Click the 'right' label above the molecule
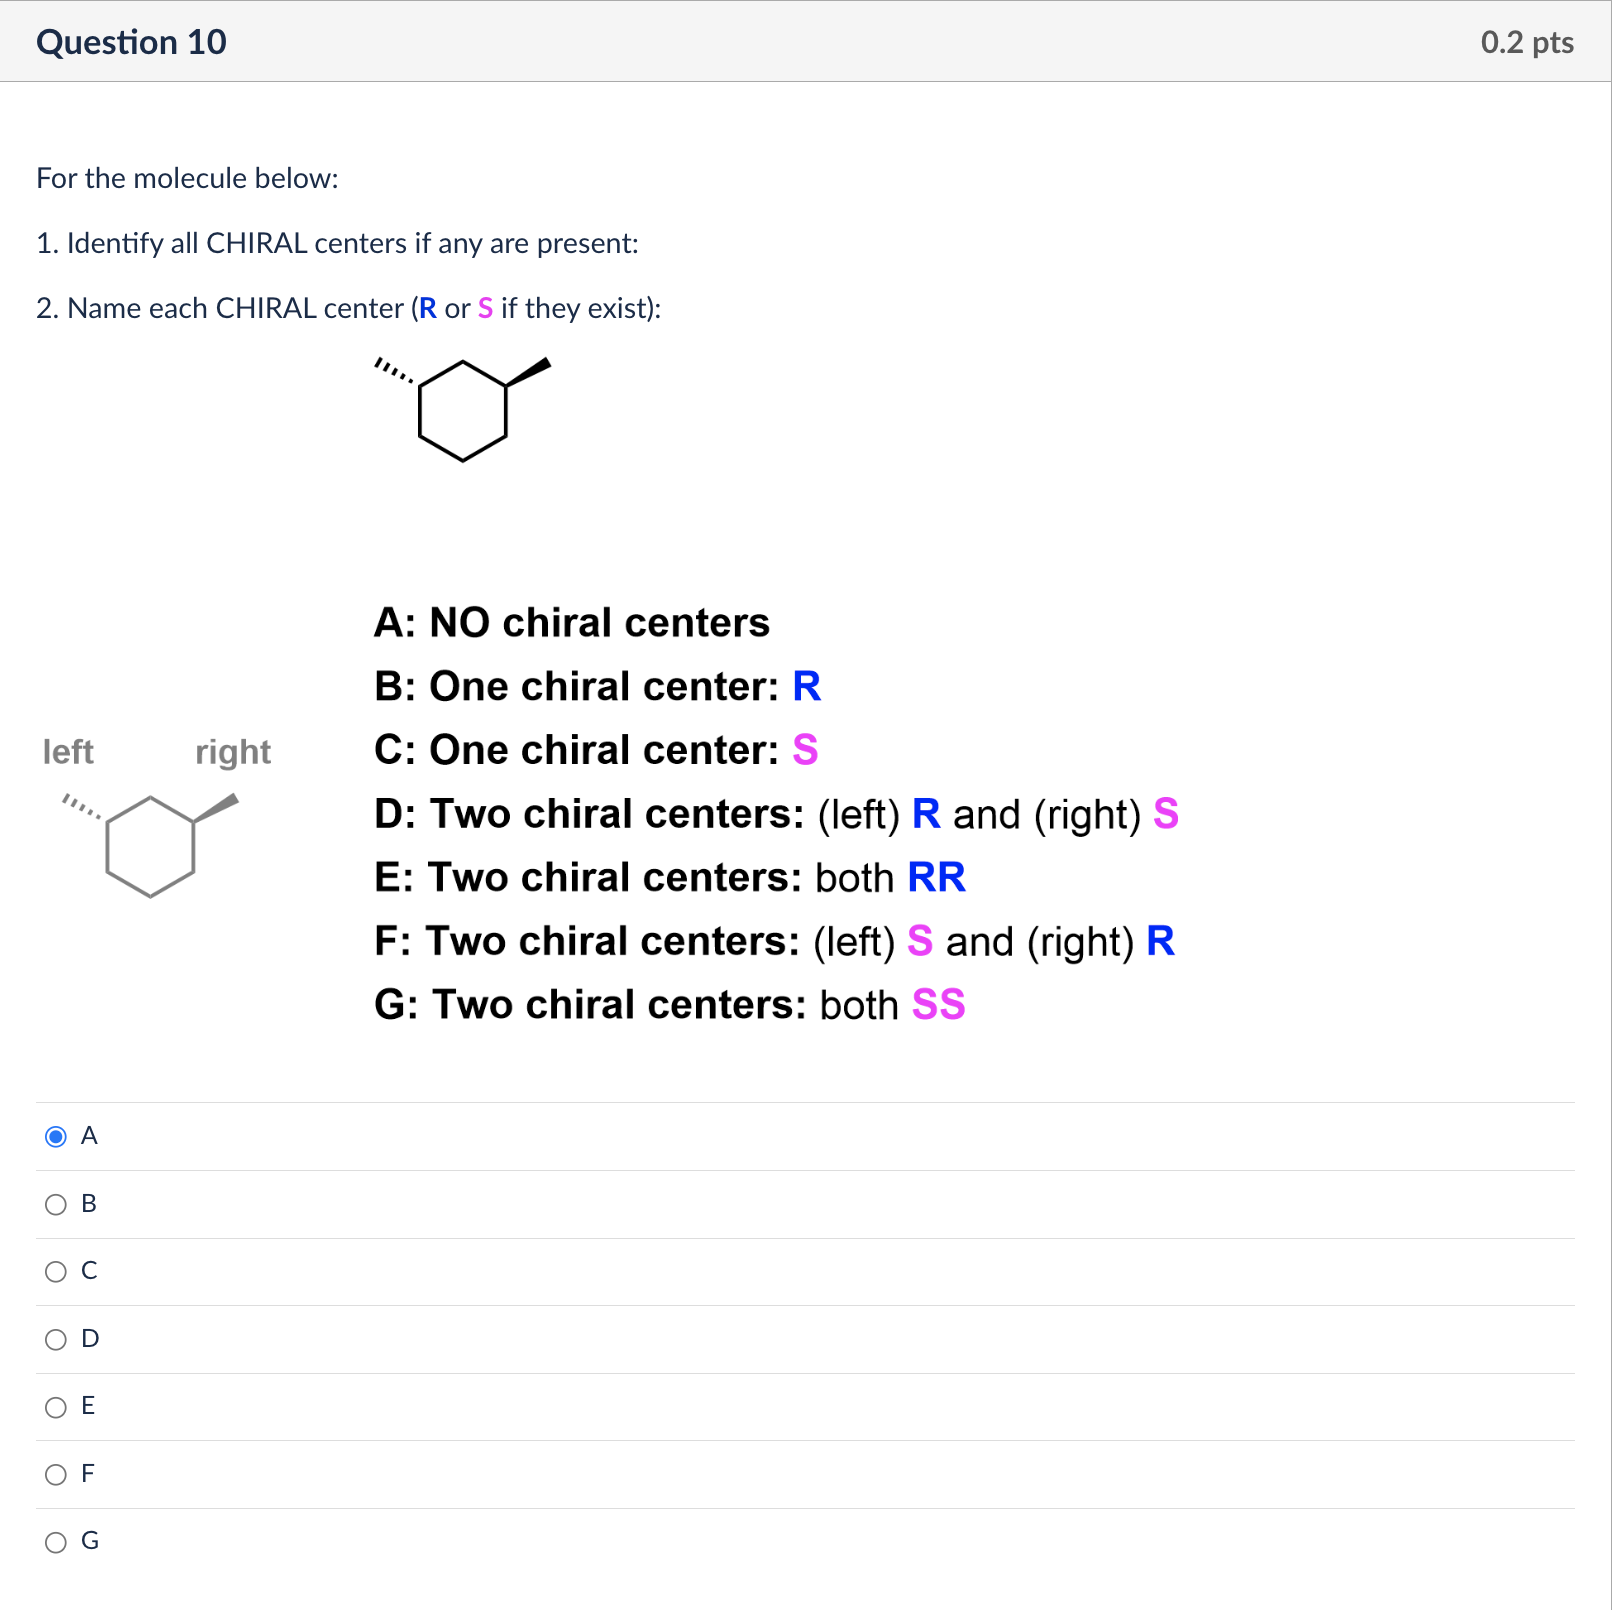This screenshot has width=1616, height=1610. pos(233,751)
